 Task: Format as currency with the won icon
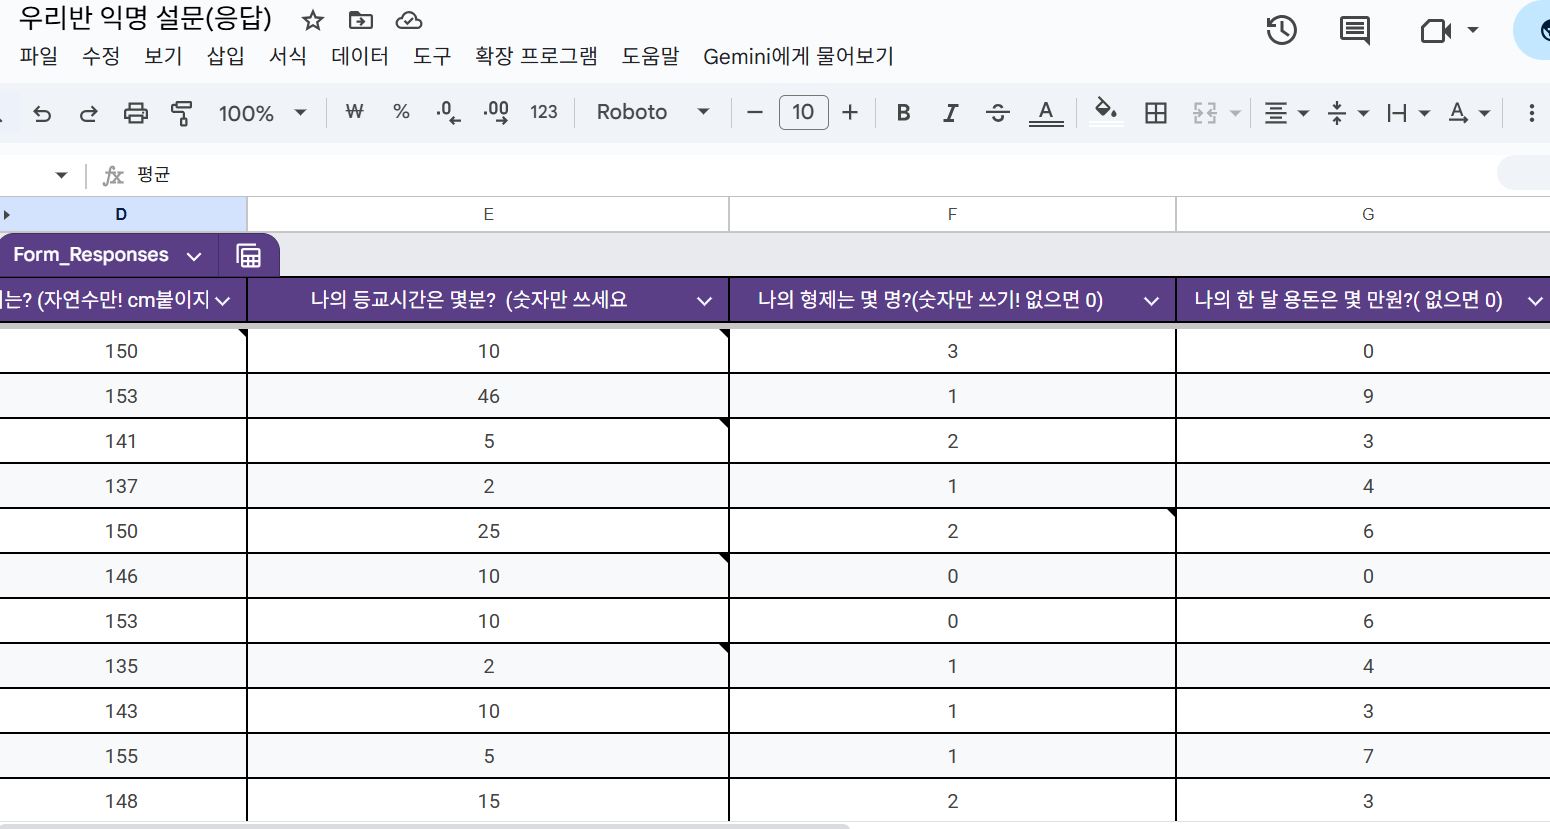coord(354,112)
